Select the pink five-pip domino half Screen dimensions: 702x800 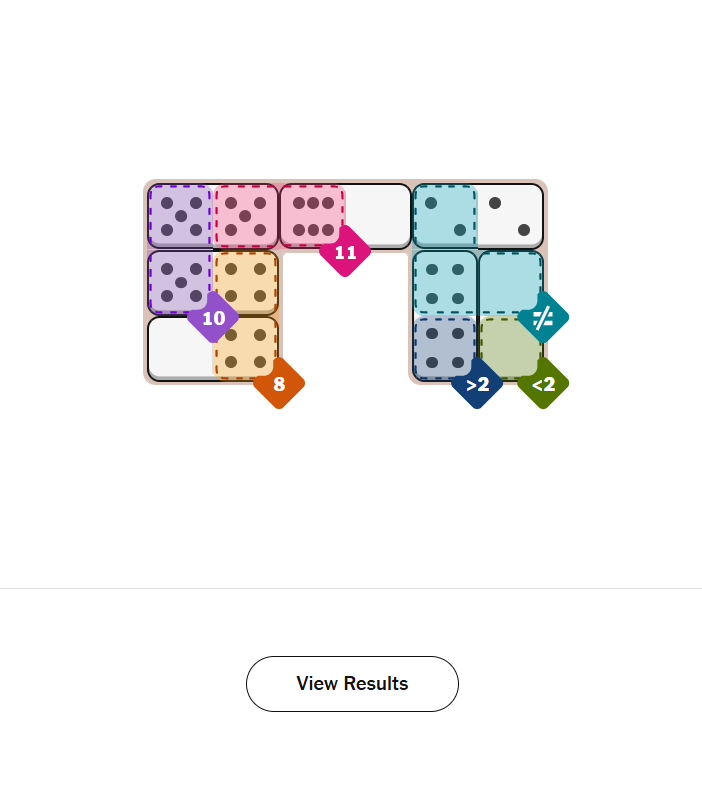(x=245, y=216)
